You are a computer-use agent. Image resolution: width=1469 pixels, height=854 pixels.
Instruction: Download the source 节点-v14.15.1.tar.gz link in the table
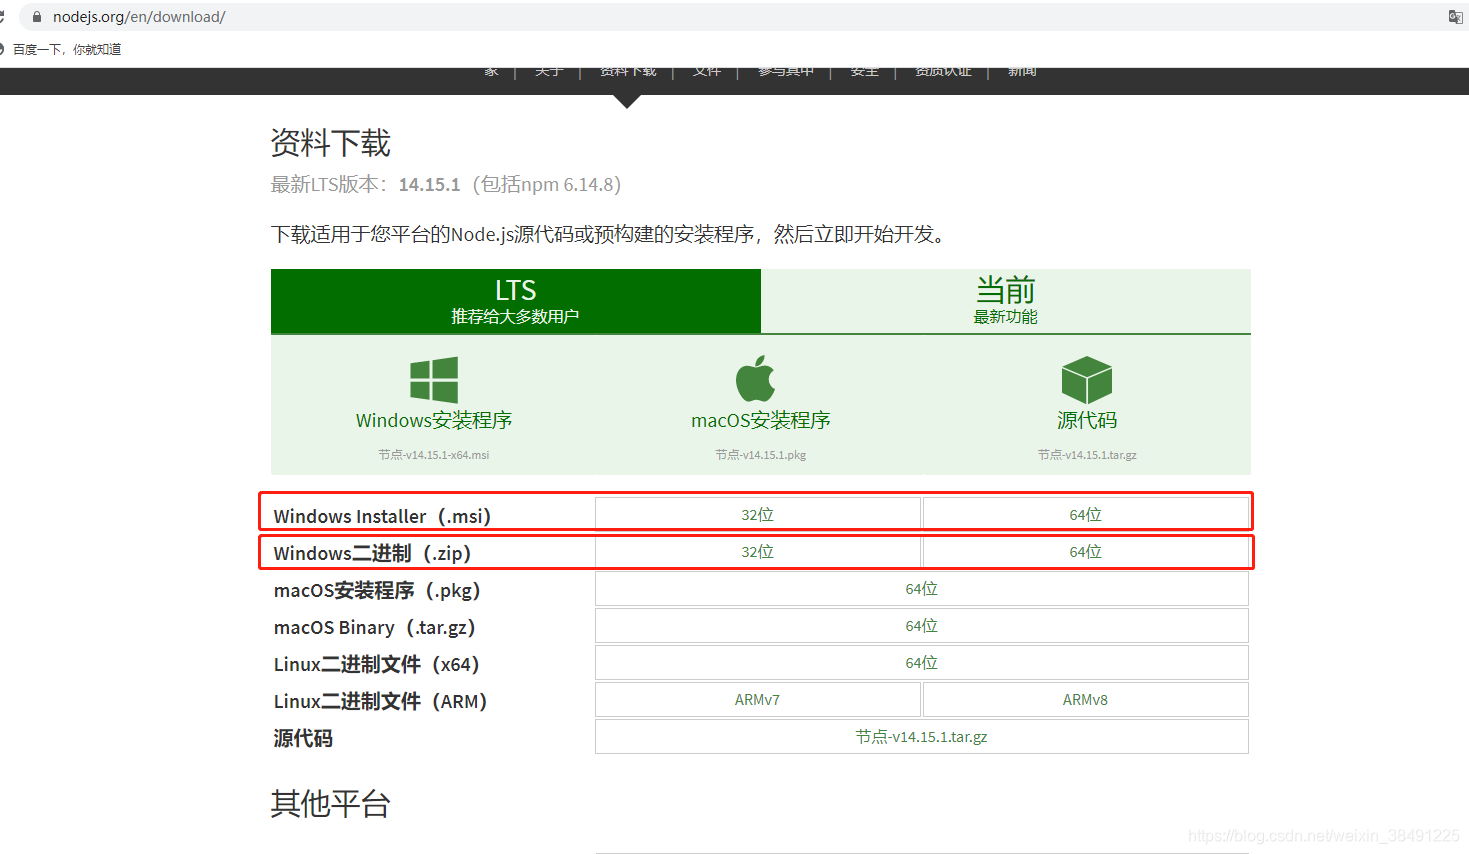point(922,737)
